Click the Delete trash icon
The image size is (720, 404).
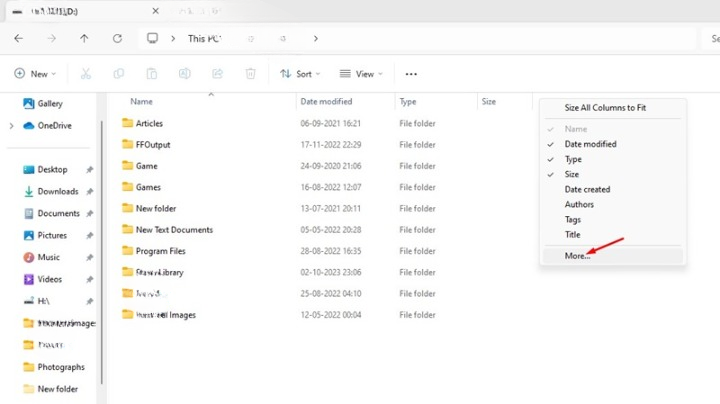(x=250, y=73)
